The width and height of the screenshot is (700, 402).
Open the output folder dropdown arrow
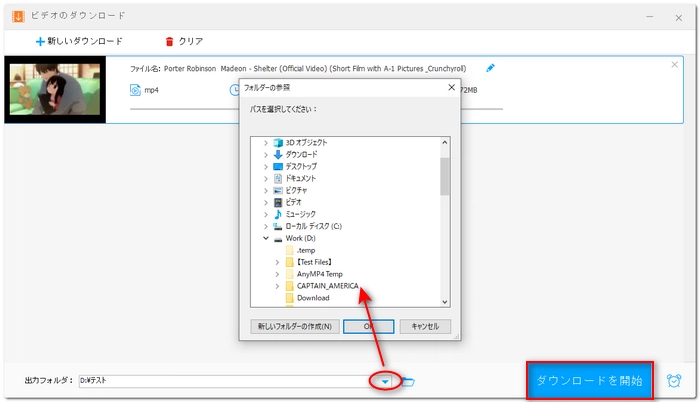[x=385, y=381]
